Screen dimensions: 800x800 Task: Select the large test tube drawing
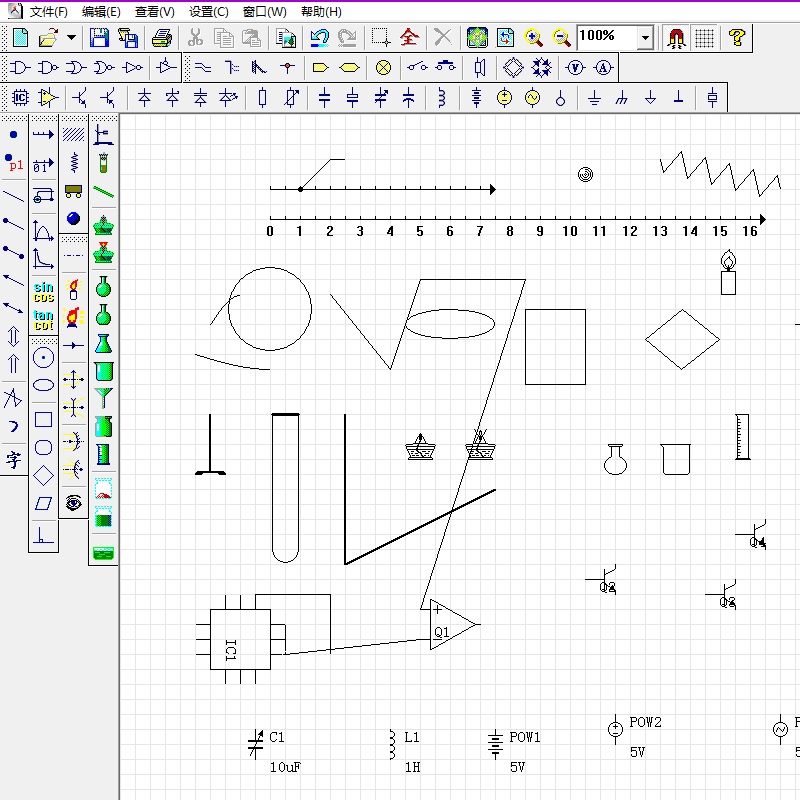285,488
